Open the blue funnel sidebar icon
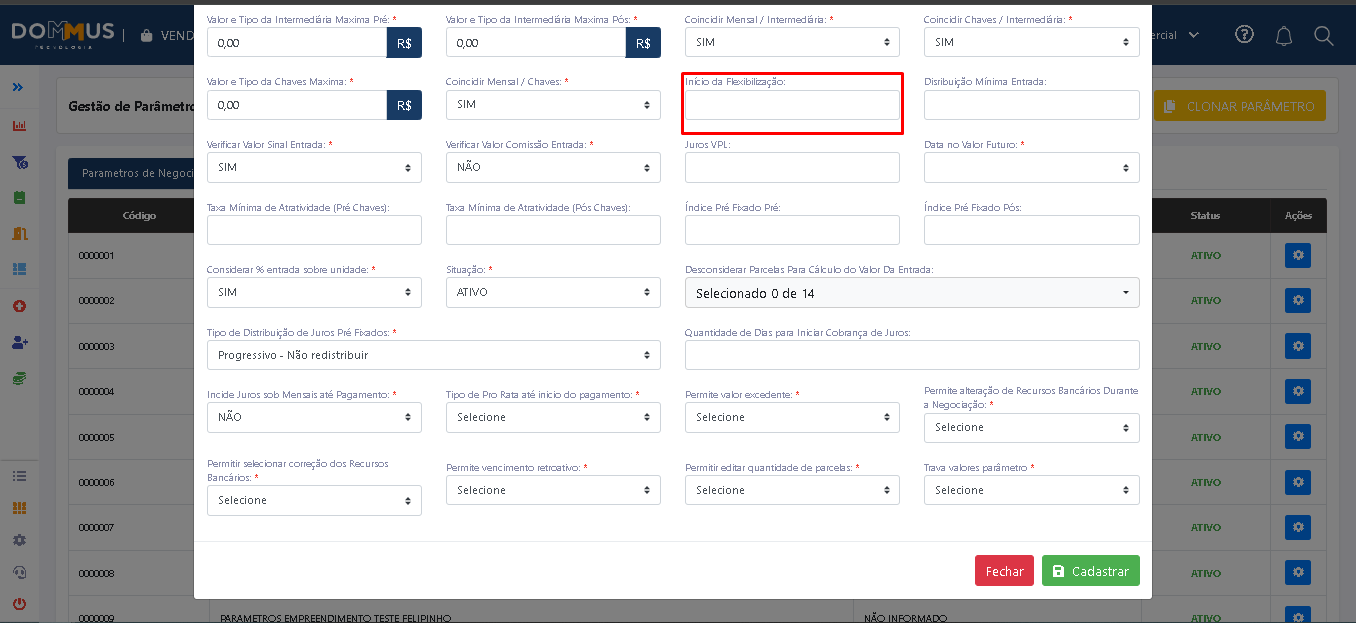This screenshot has height=623, width=1356. coord(18,162)
